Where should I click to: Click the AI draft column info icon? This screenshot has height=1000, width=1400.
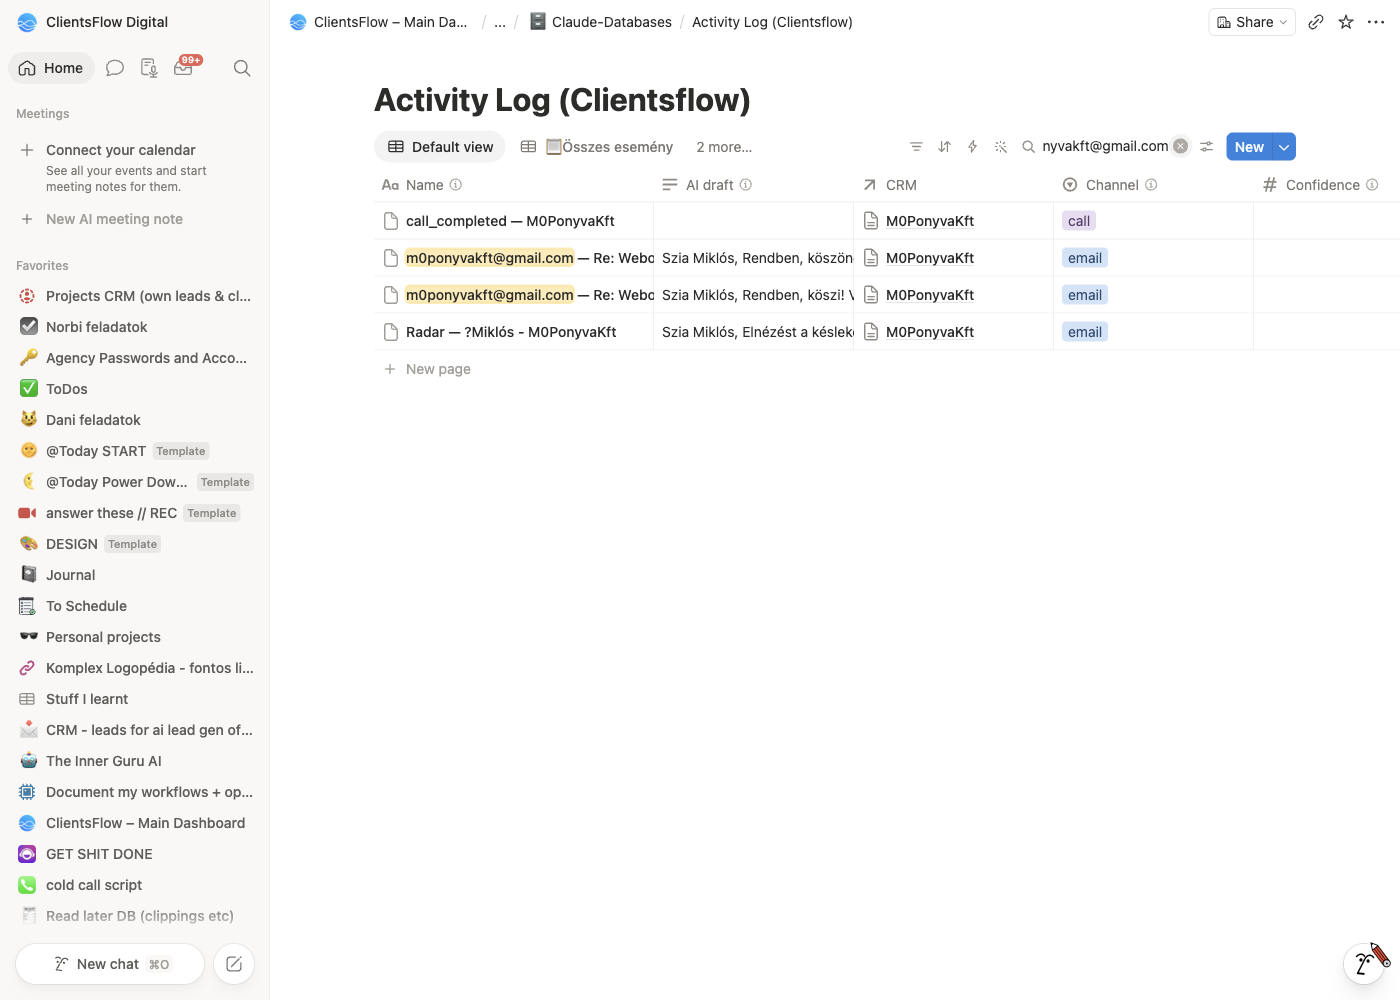pyautogui.click(x=746, y=185)
